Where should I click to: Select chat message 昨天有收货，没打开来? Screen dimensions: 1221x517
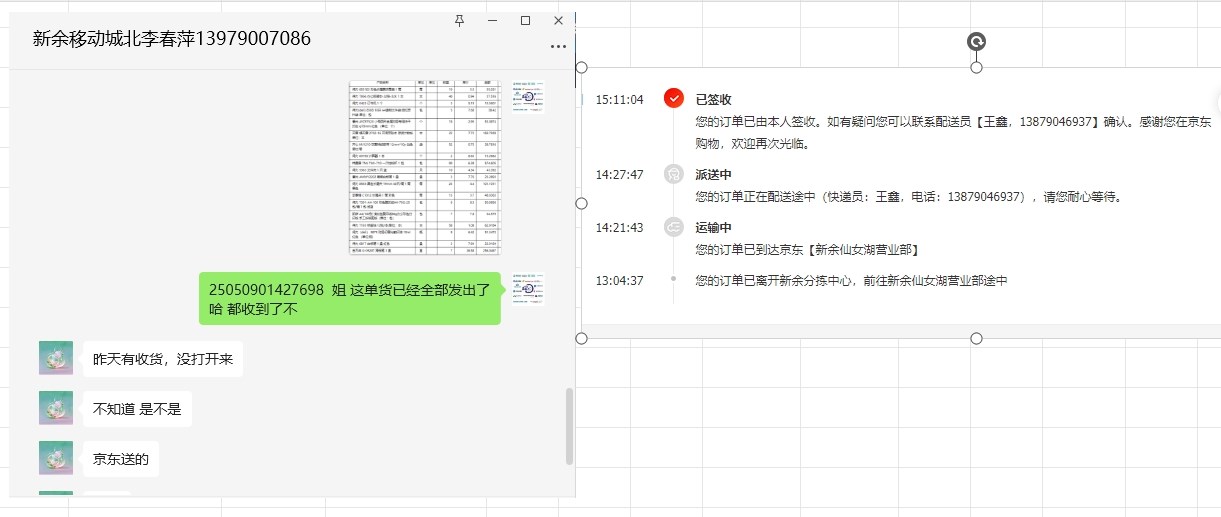(163, 359)
